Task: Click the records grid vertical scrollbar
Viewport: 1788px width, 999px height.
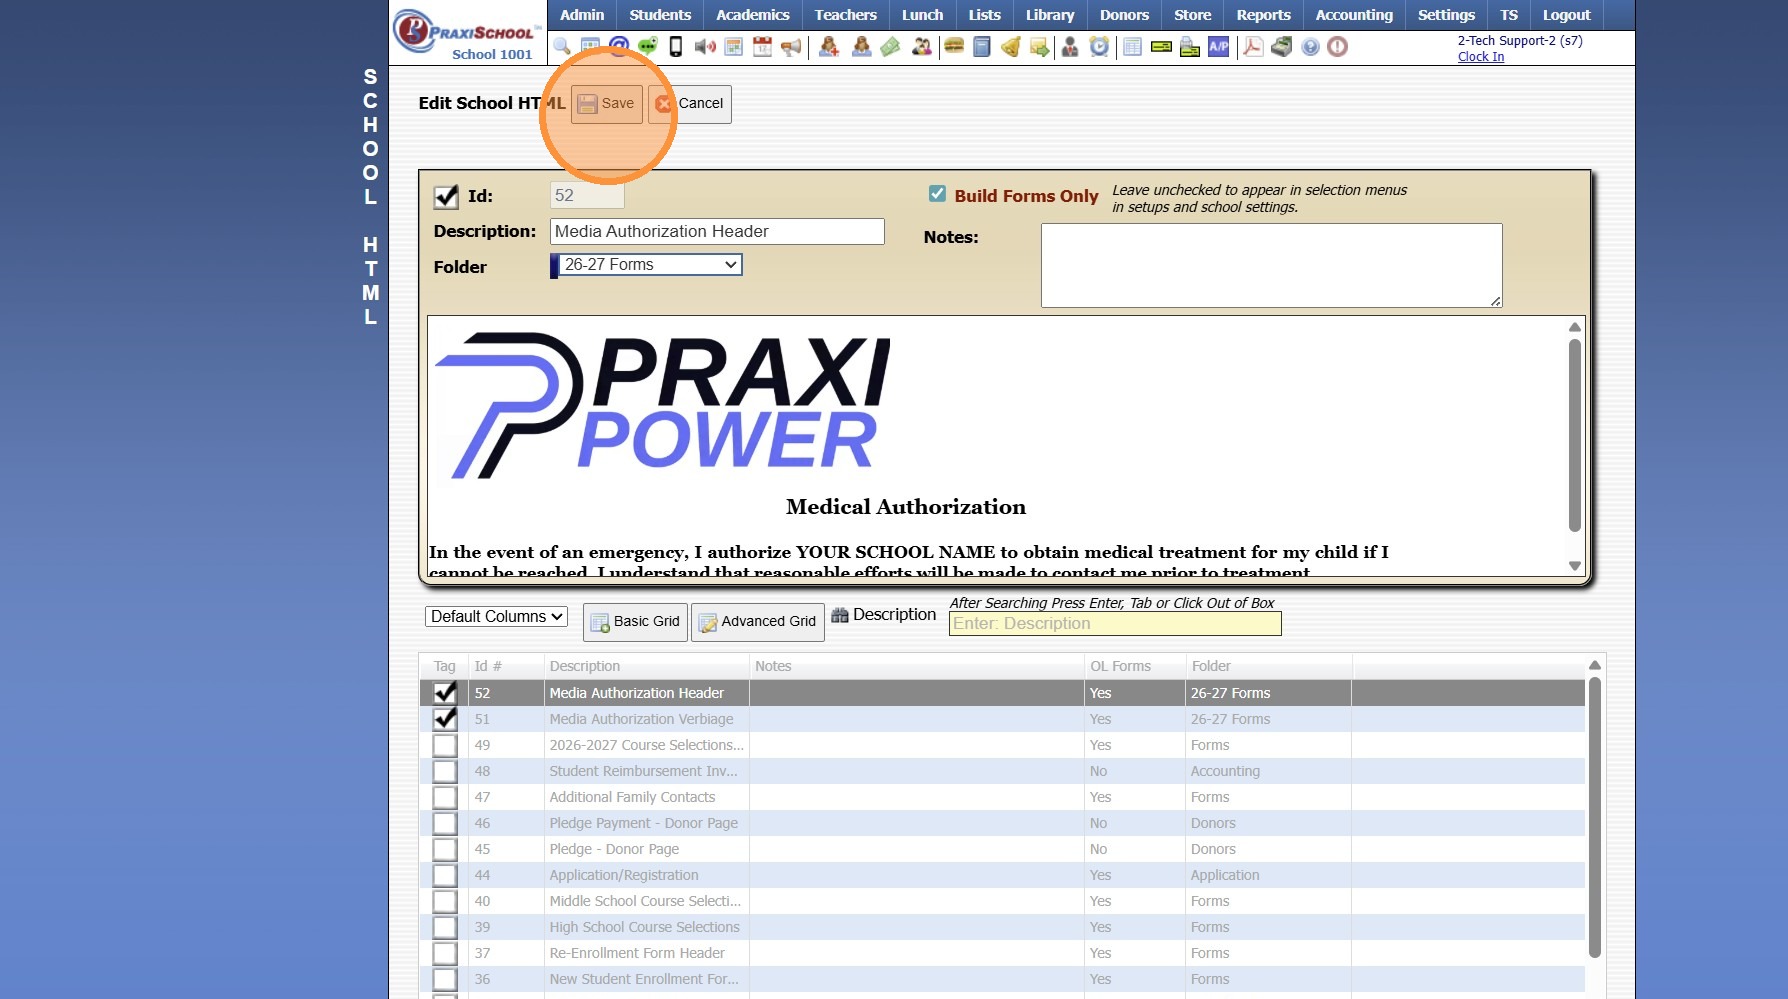Action: tap(1595, 818)
